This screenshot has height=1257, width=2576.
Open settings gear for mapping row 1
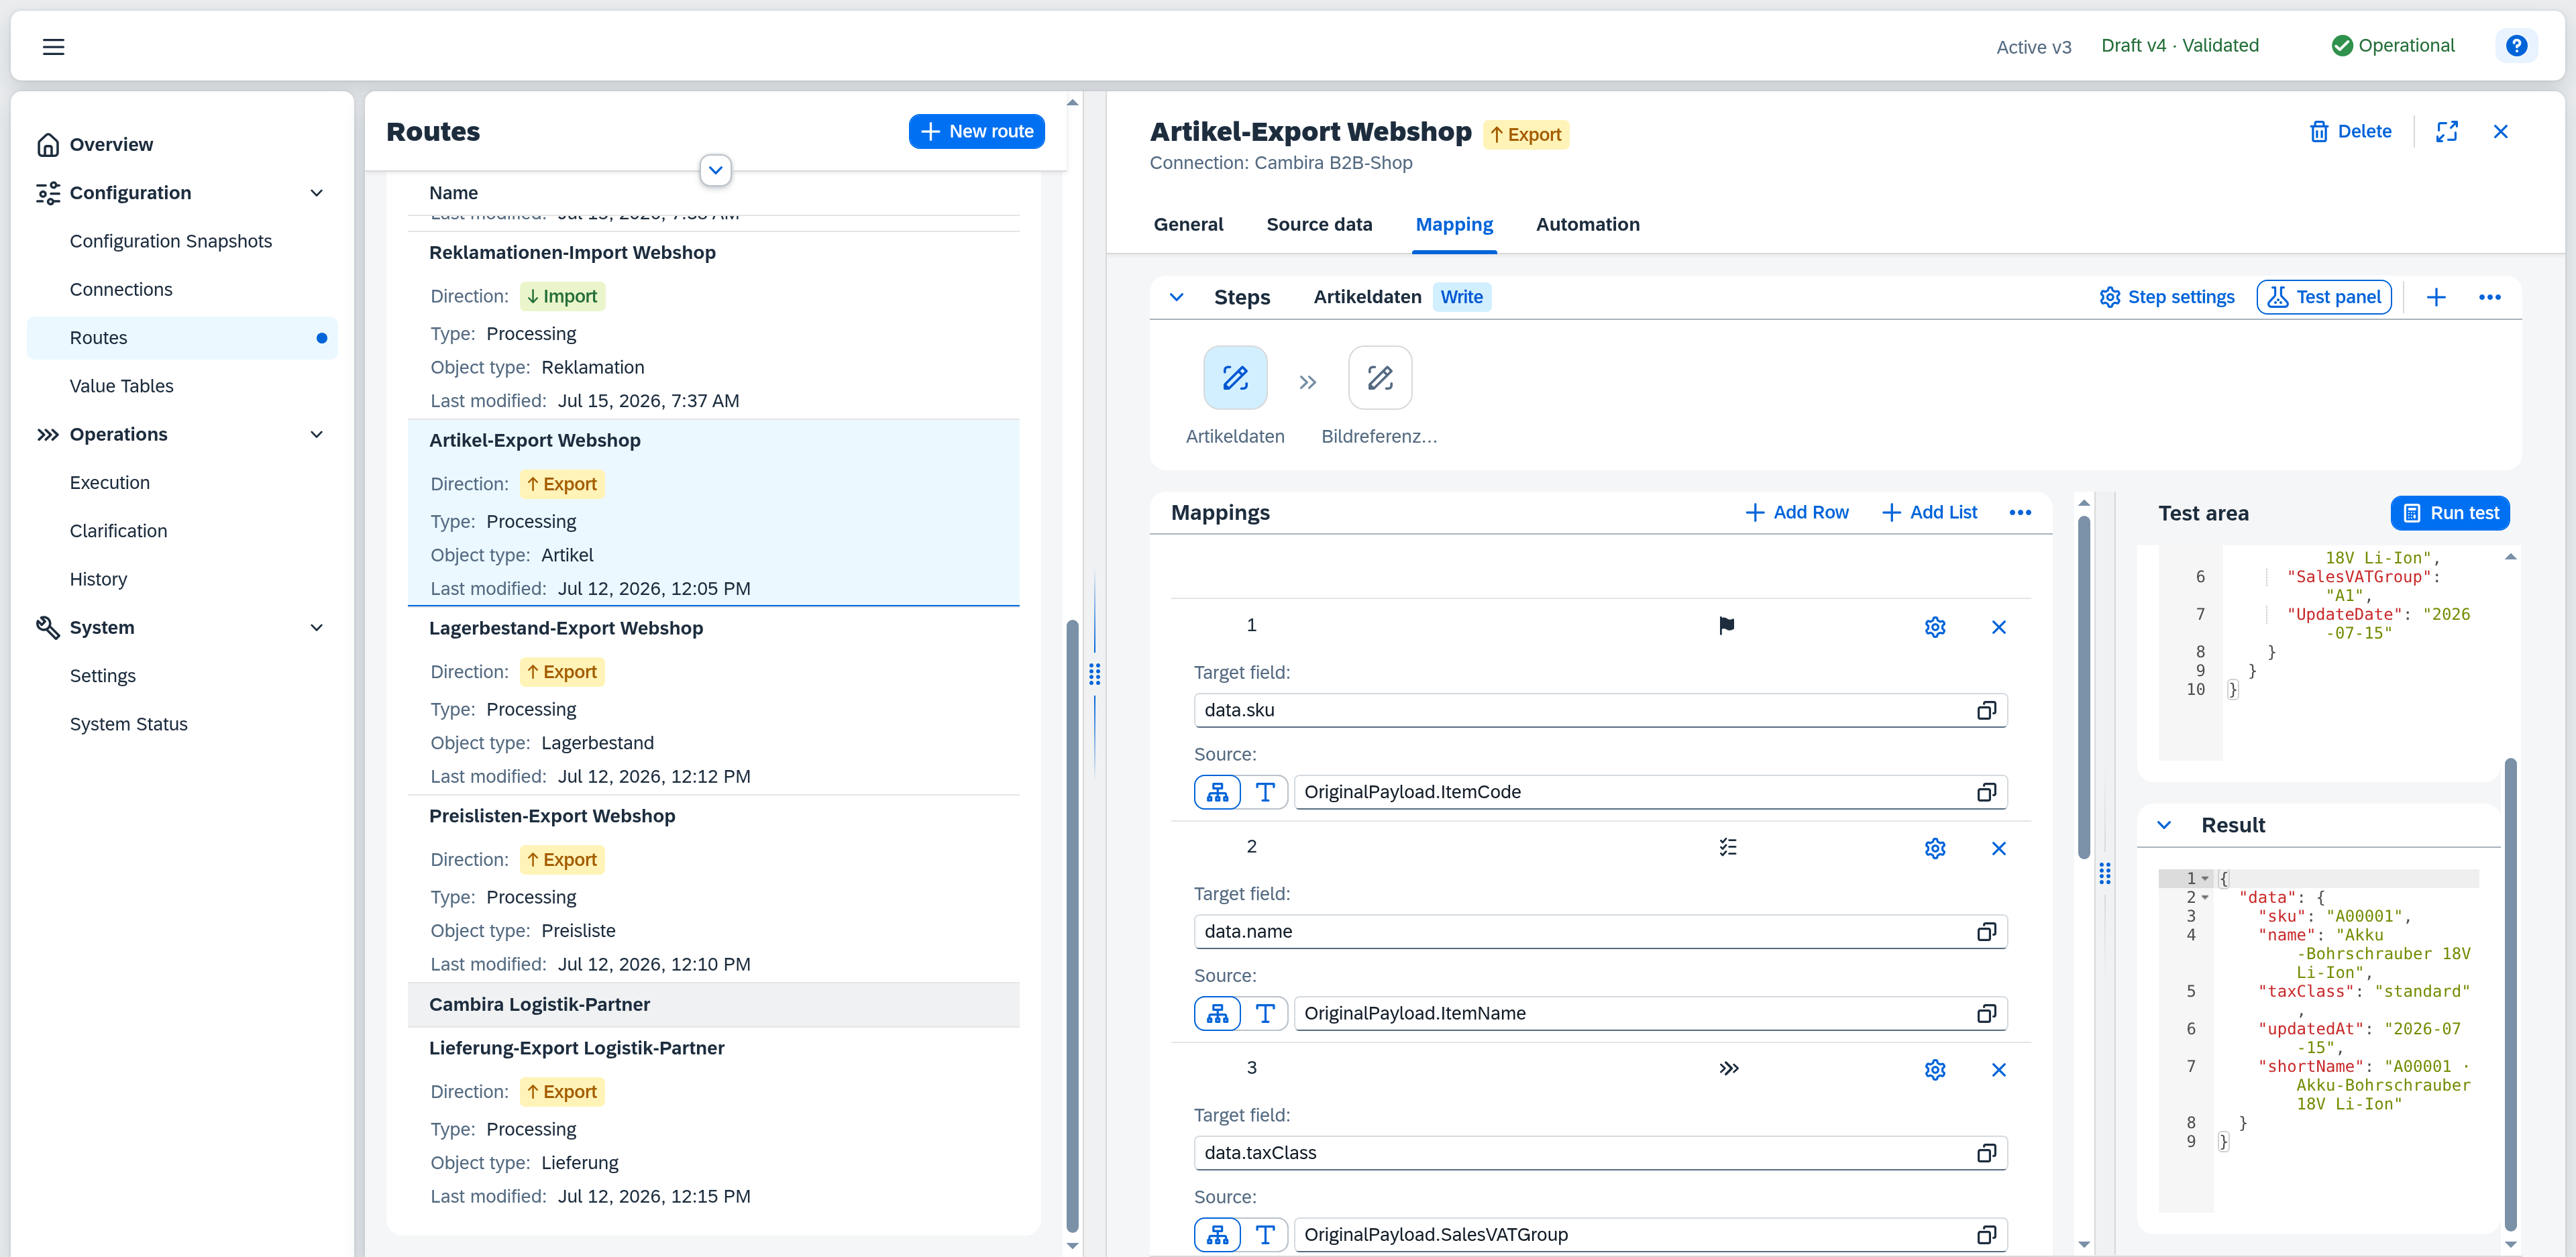point(1934,627)
